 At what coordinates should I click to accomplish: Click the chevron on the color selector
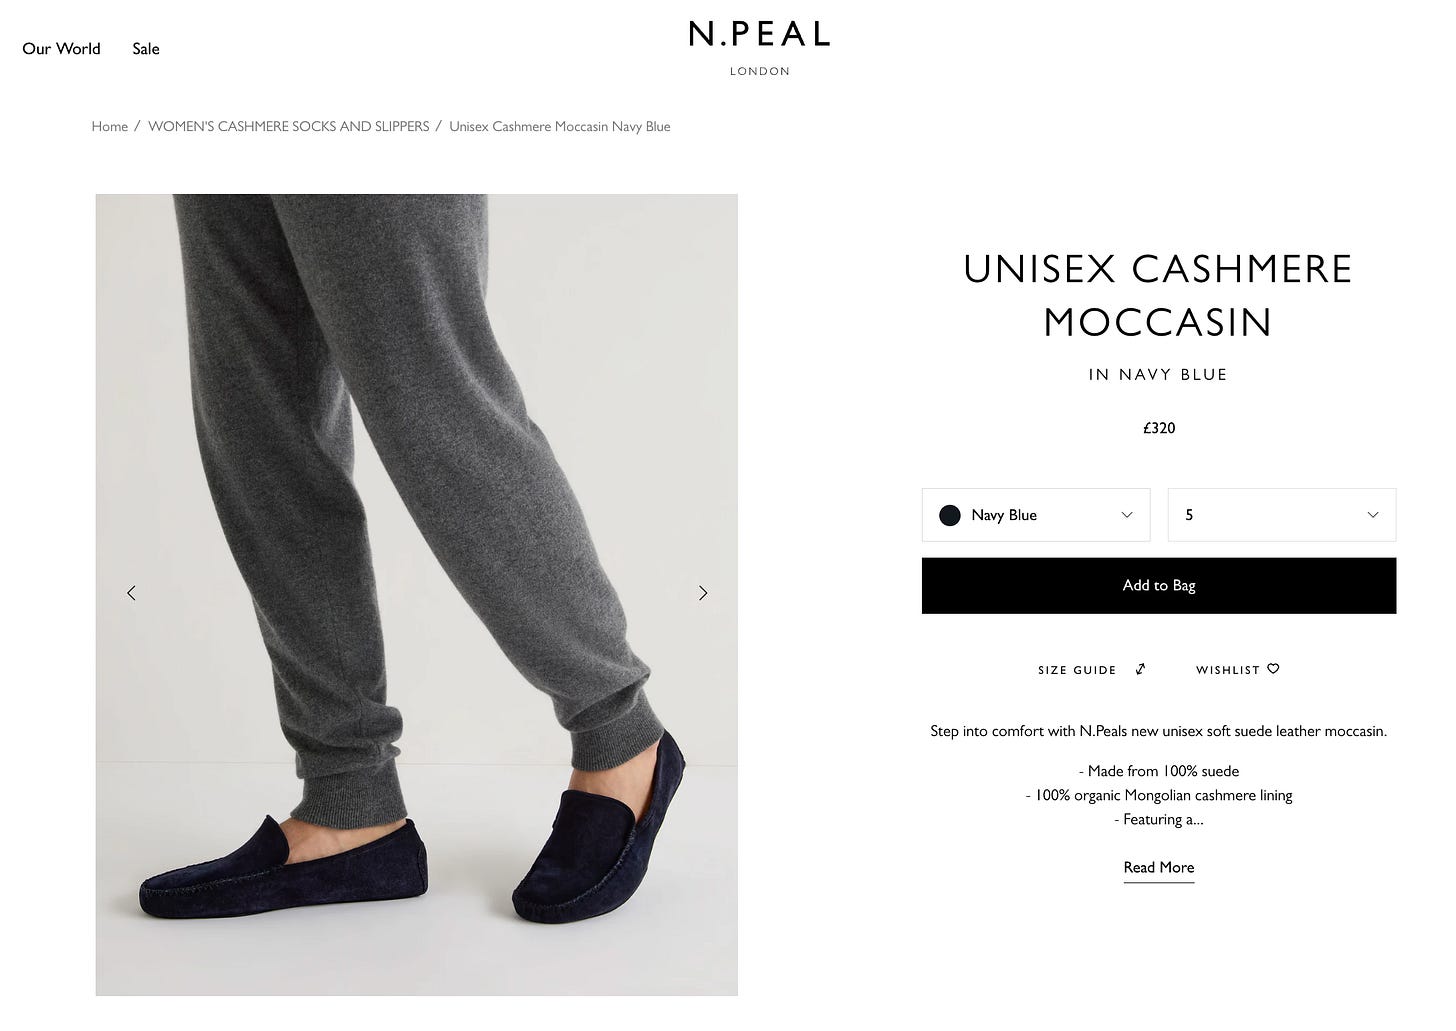point(1126,515)
